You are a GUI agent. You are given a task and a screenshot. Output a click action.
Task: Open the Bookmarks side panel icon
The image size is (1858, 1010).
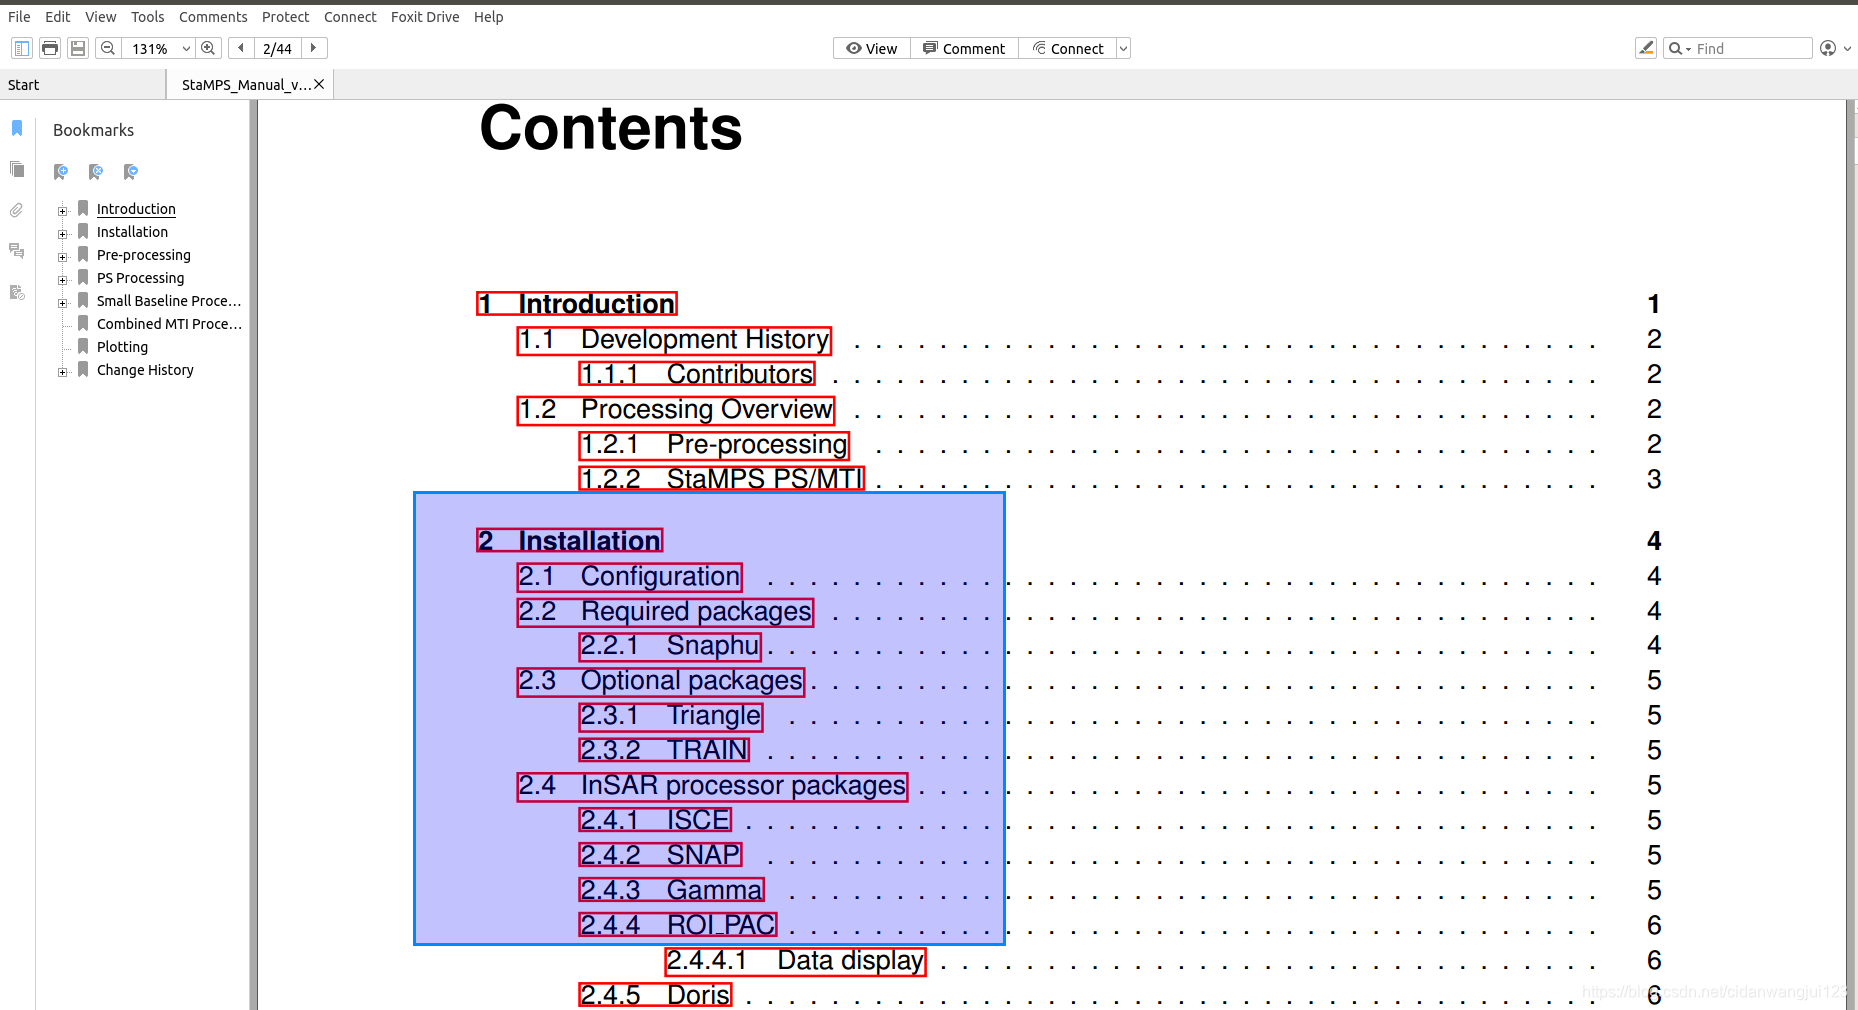pyautogui.click(x=17, y=128)
